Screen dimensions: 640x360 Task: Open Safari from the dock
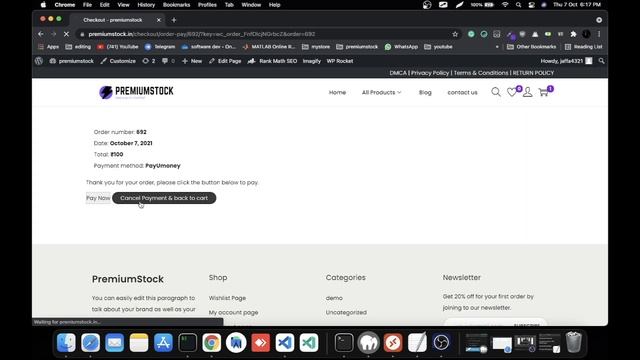[x=90, y=342]
